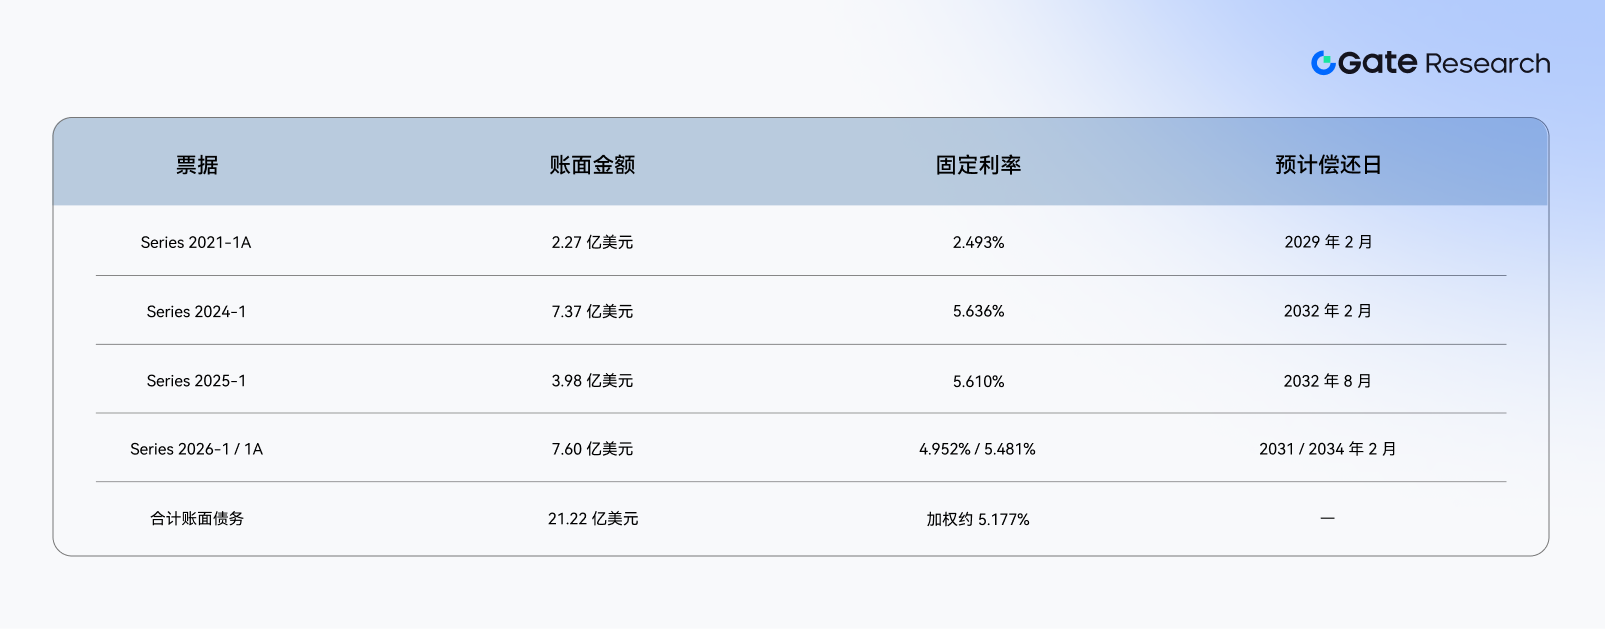1605x629 pixels.
Task: Select the 2.493% interest rate cell
Action: pos(978,243)
